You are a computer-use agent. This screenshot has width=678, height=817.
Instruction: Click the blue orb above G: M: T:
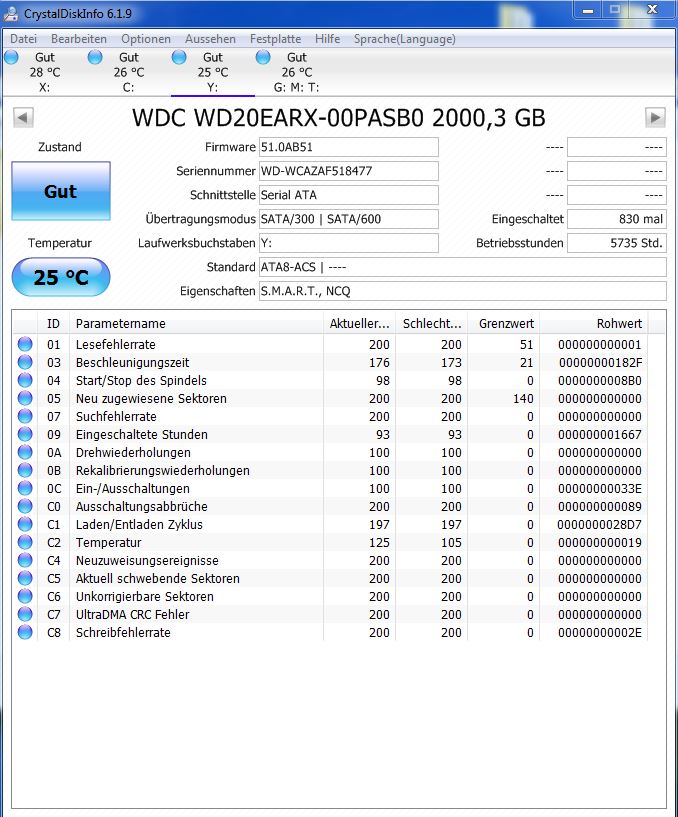pyautogui.click(x=263, y=57)
